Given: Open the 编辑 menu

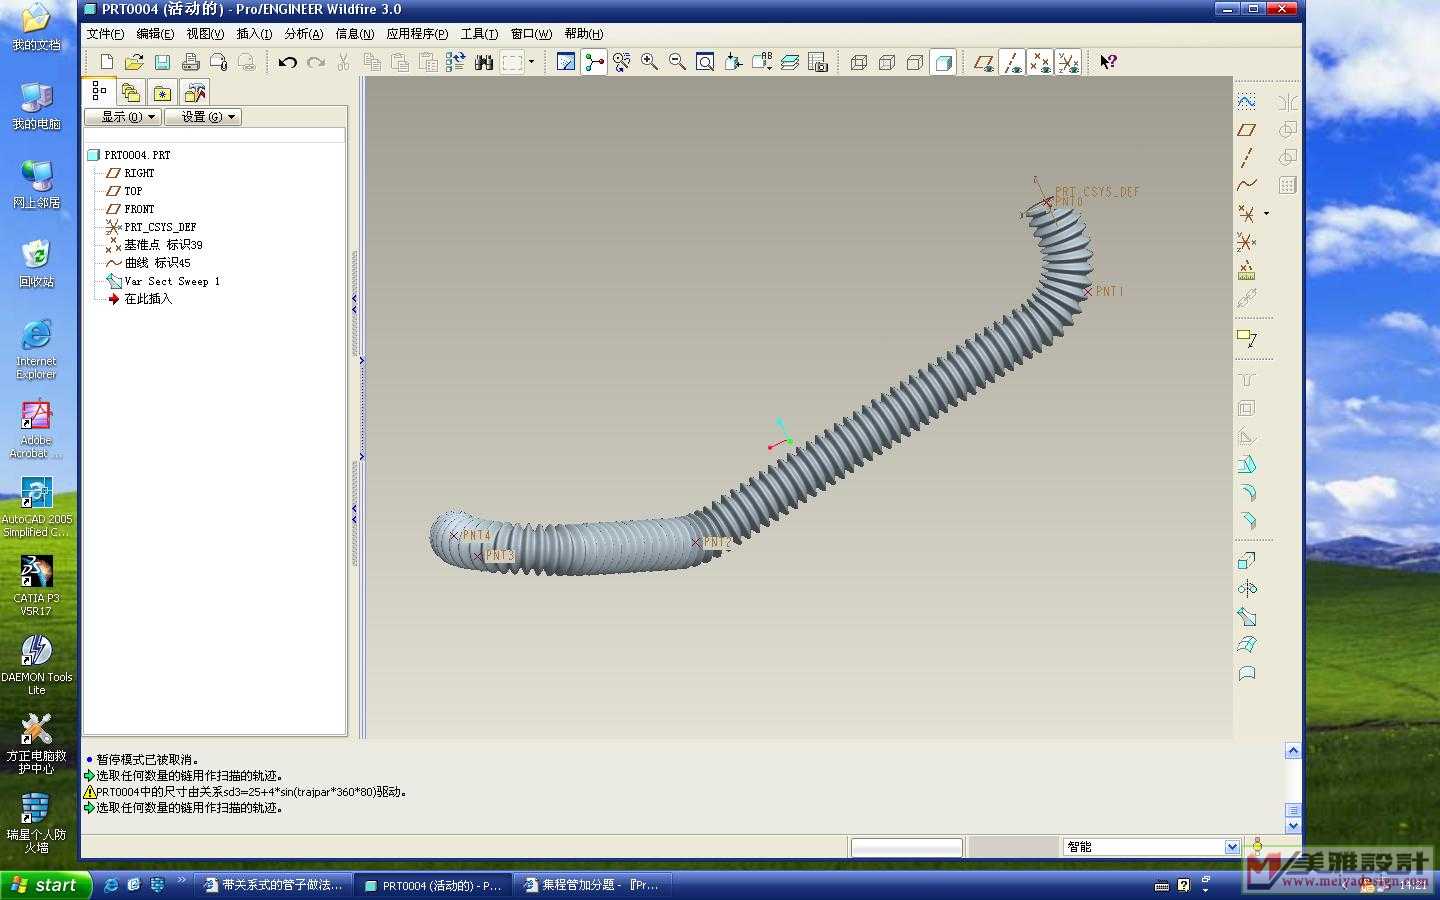Looking at the screenshot, I should [x=155, y=34].
